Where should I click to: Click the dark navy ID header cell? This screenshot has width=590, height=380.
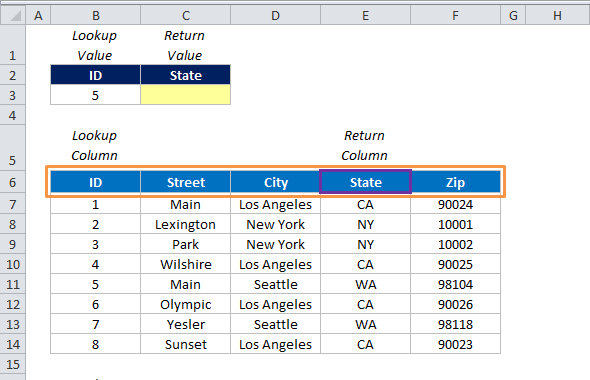[x=96, y=75]
